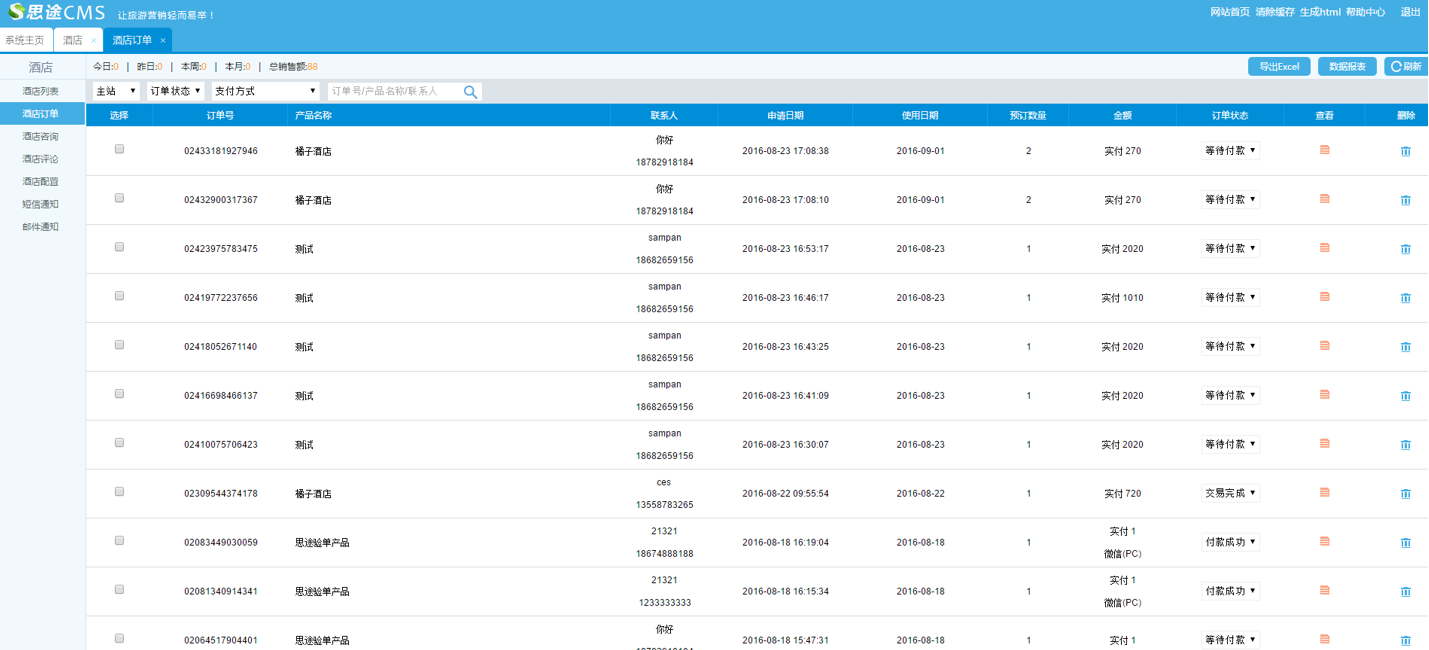
Task: Click the order search input field
Action: 394,92
